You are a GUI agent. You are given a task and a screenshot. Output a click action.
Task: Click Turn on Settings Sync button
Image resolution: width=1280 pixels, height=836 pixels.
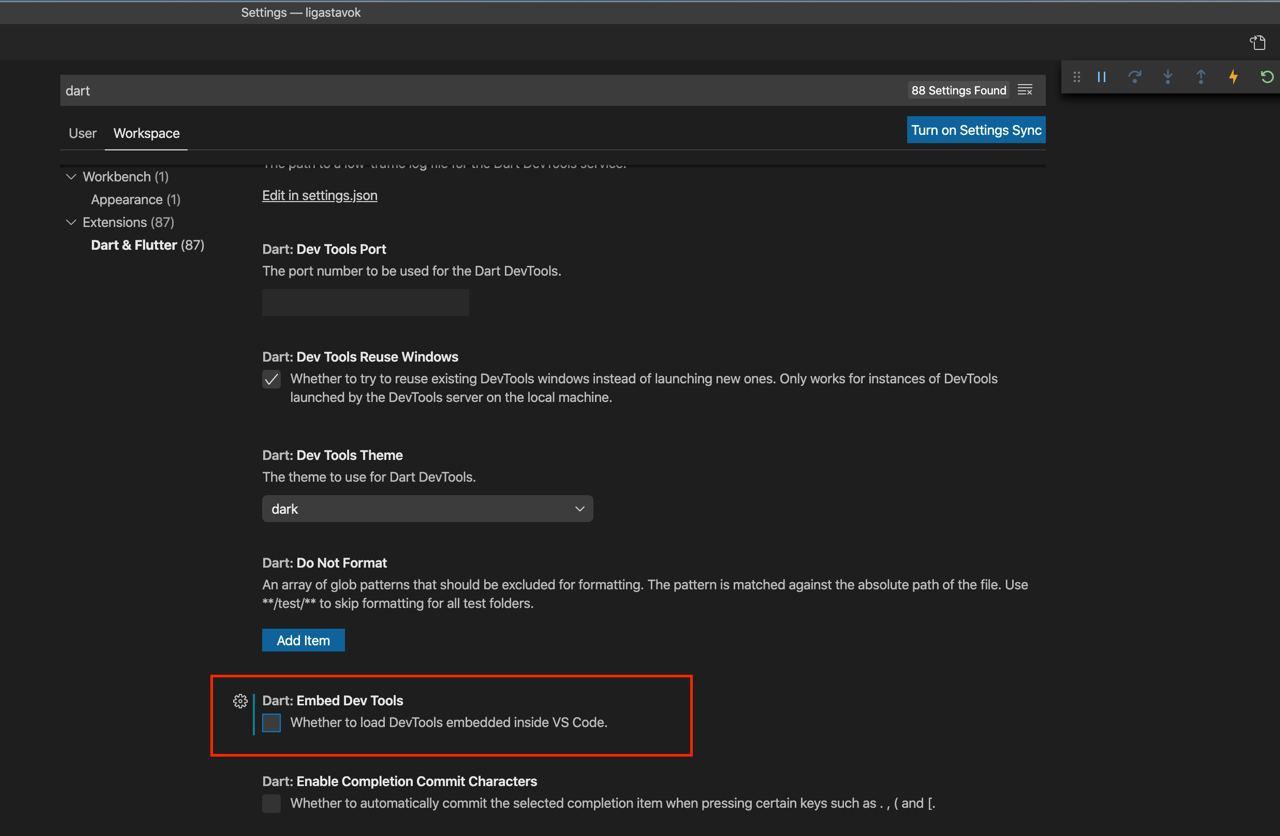click(x=976, y=130)
